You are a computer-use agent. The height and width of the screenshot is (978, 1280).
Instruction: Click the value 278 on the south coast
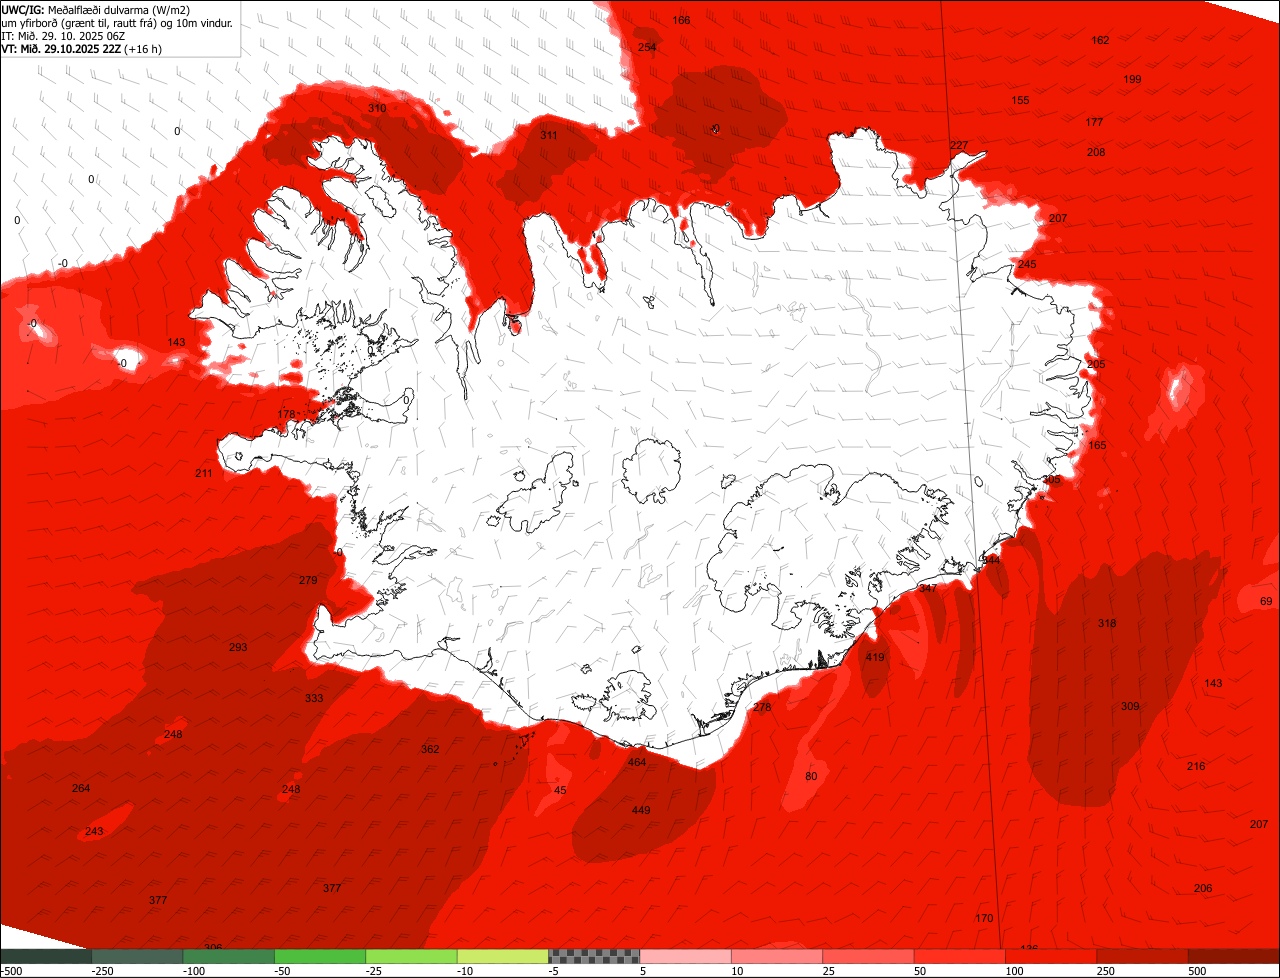(762, 707)
